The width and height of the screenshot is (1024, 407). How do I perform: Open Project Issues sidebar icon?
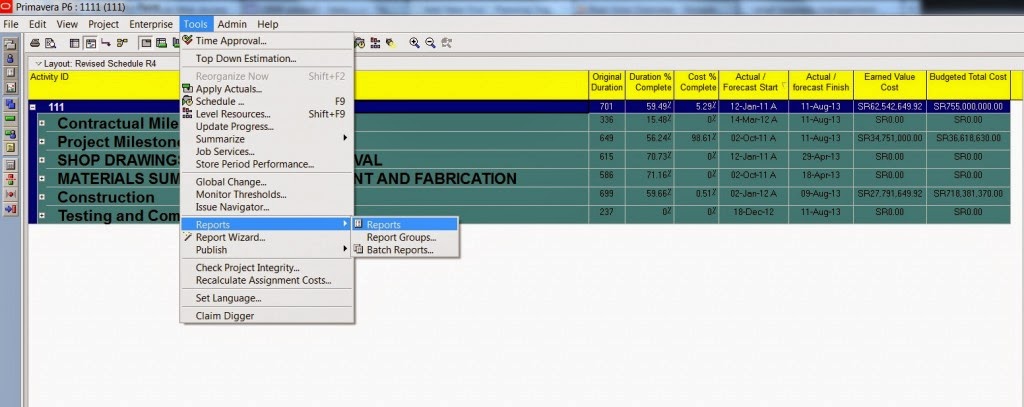tap(10, 194)
